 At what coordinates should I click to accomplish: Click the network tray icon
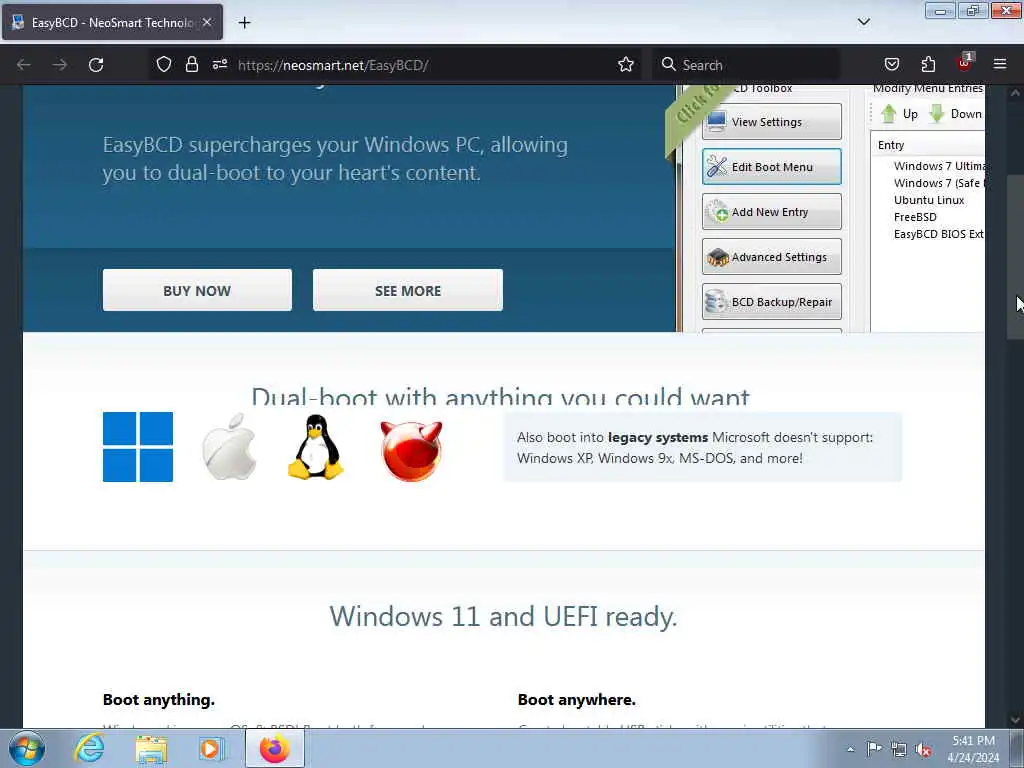[x=899, y=749]
